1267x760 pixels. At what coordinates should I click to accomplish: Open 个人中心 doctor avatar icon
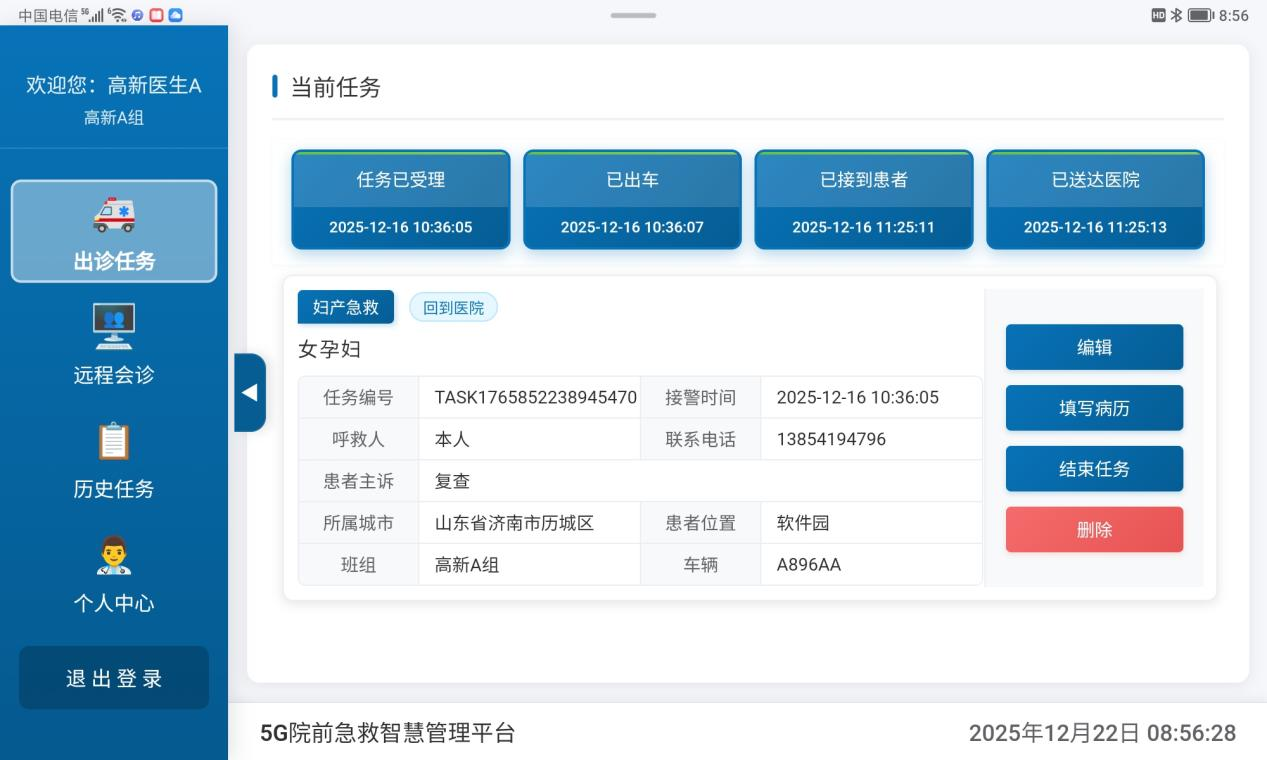coord(114,555)
